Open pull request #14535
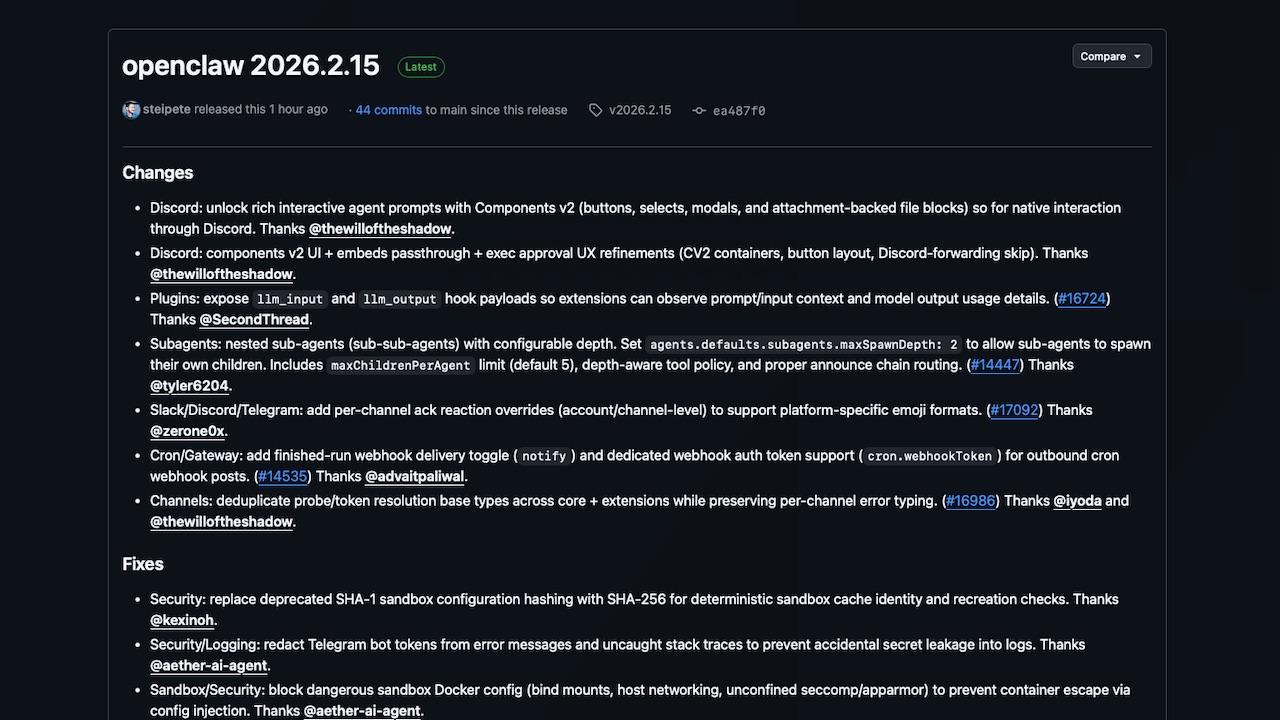The width and height of the screenshot is (1280, 720). click(x=282, y=476)
